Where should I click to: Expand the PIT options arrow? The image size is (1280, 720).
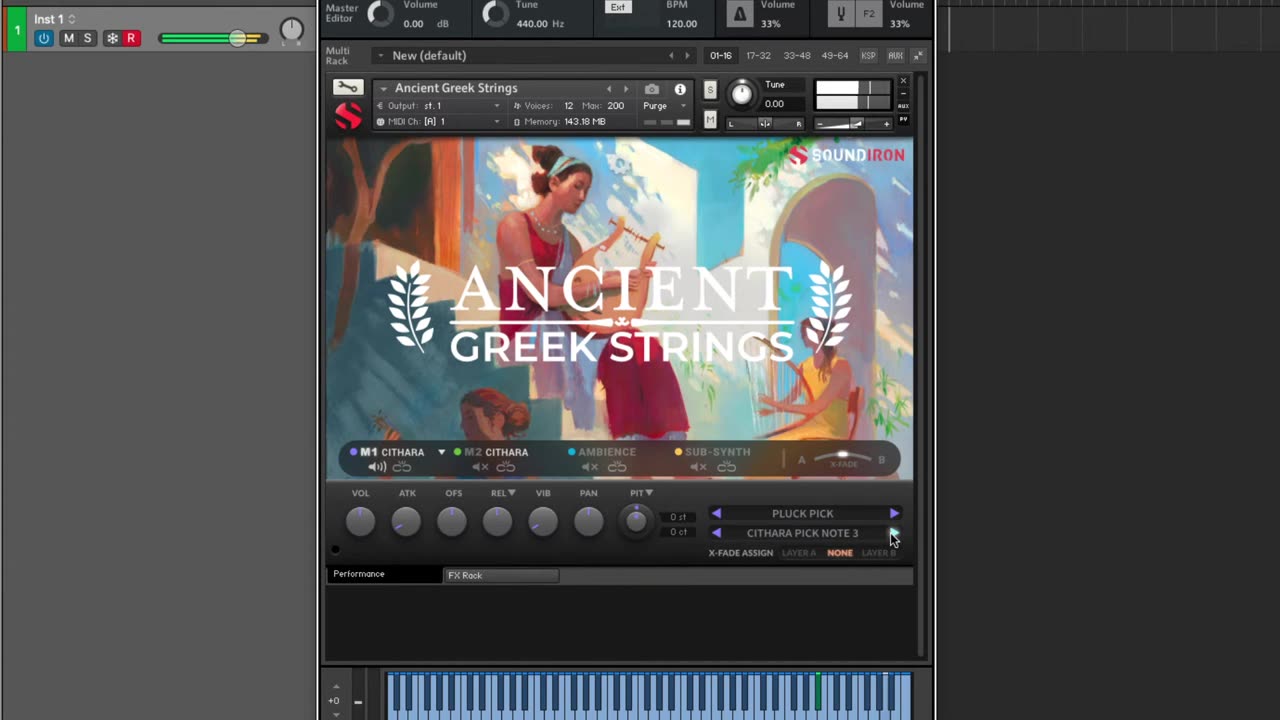(x=649, y=493)
